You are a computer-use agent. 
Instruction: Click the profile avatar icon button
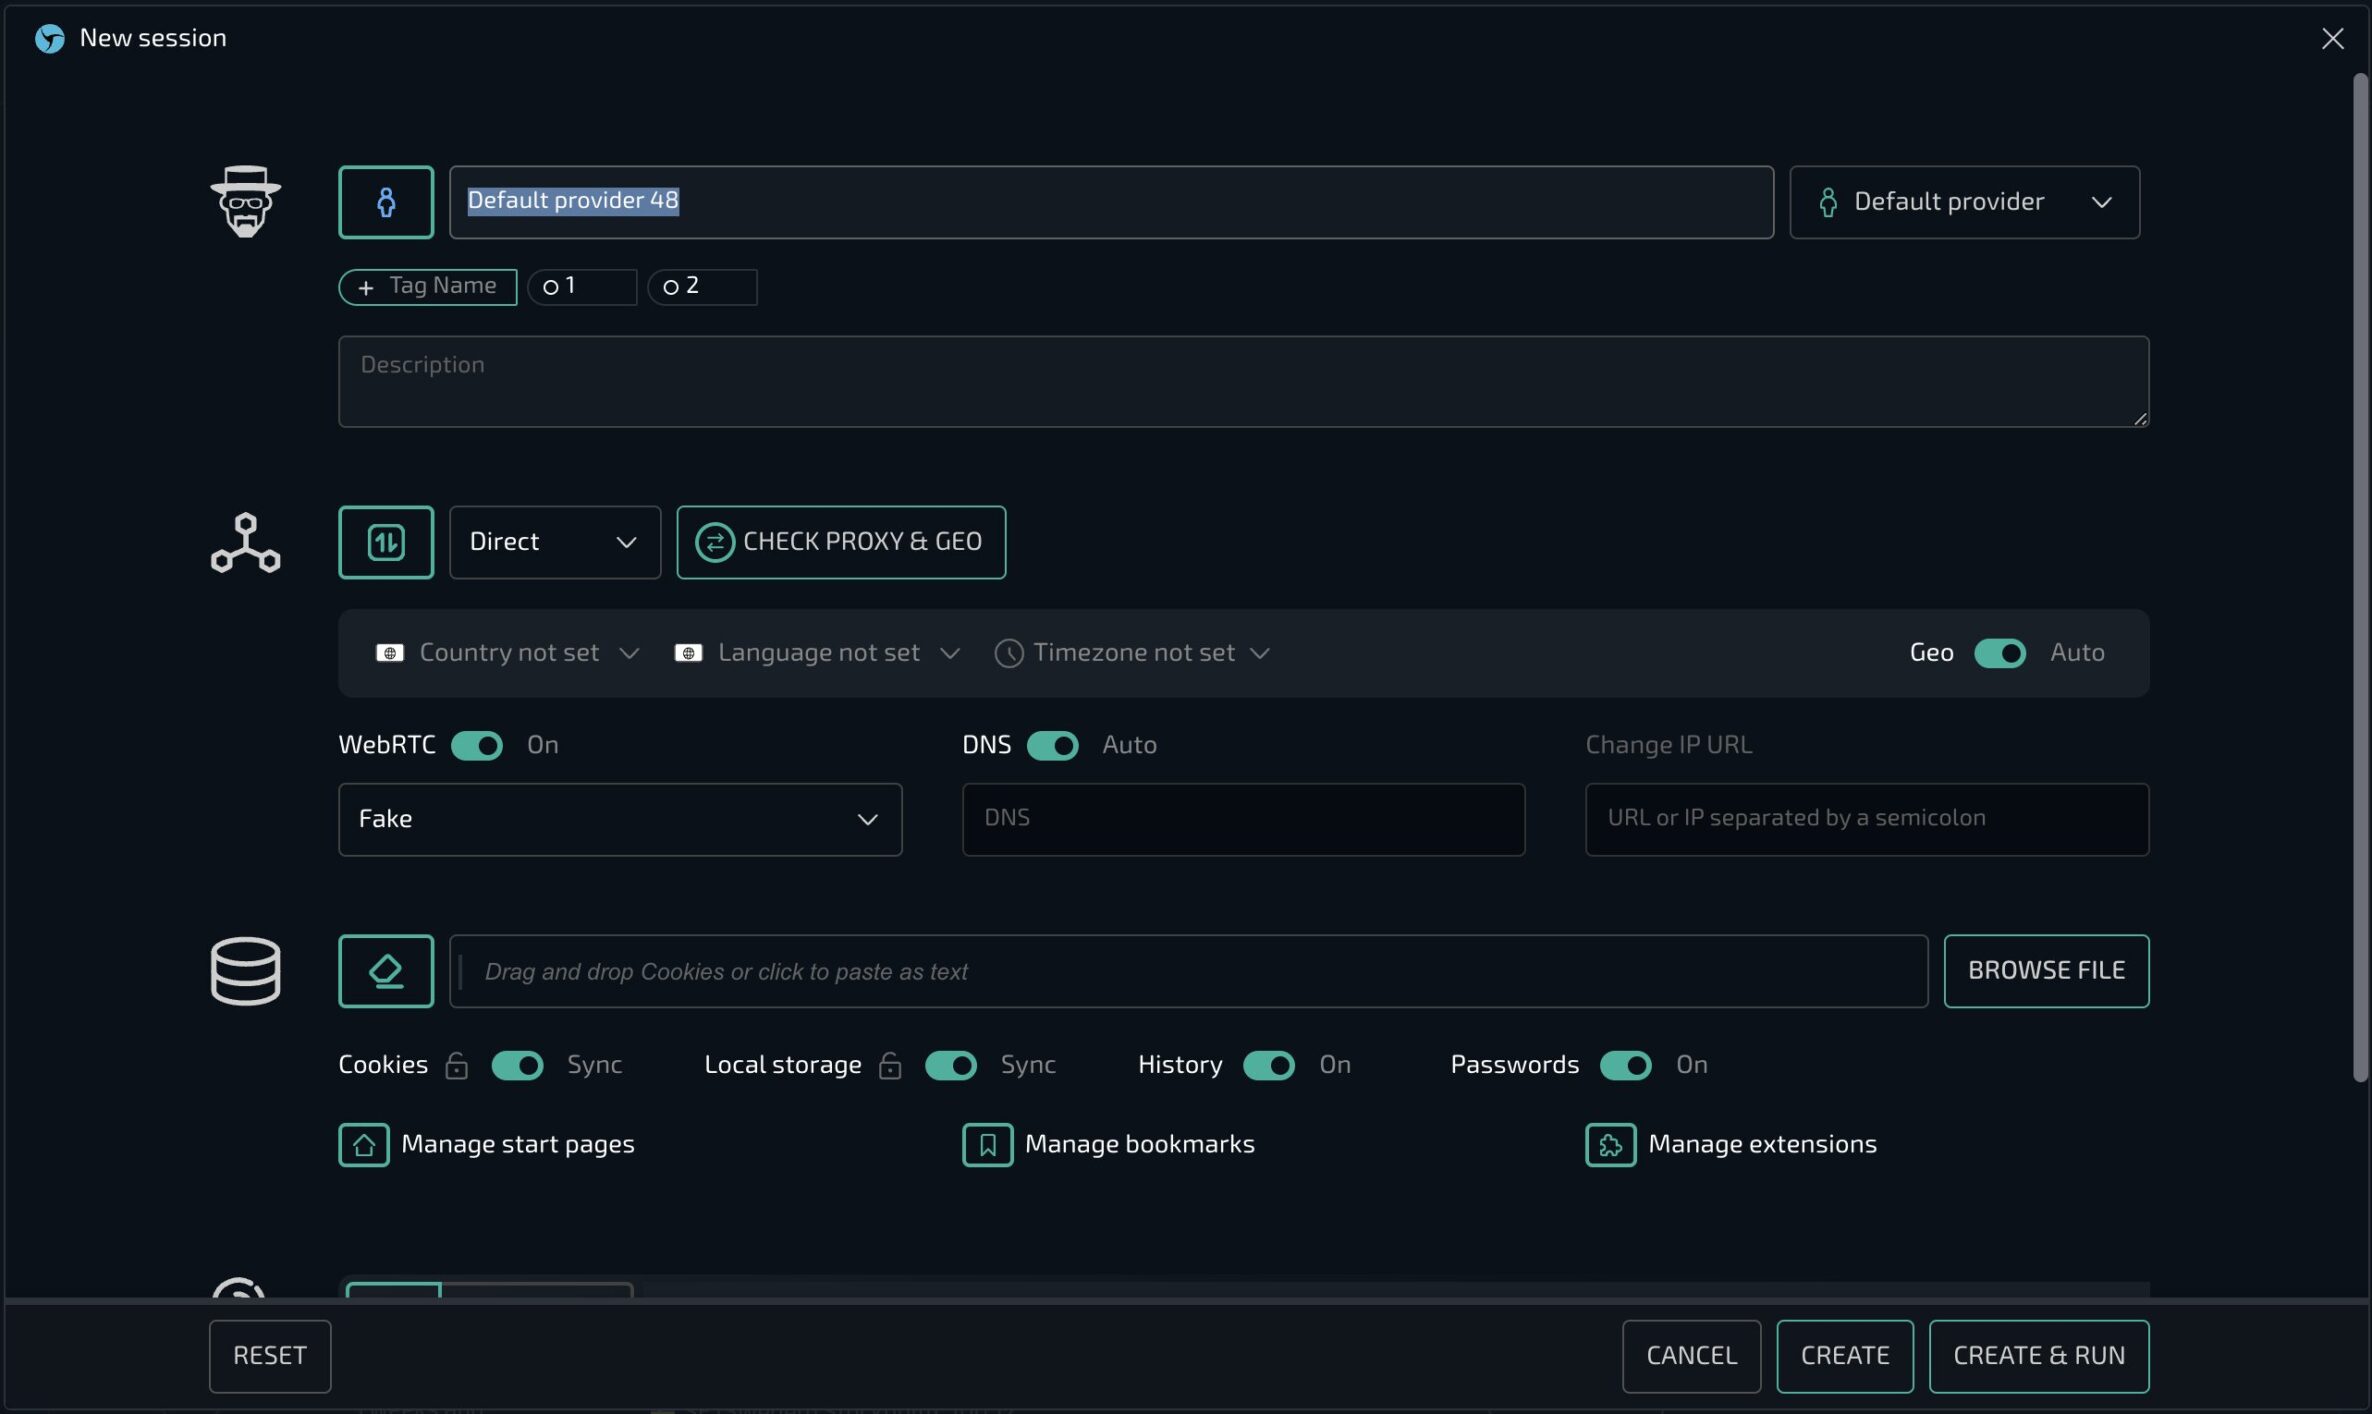pos(386,202)
